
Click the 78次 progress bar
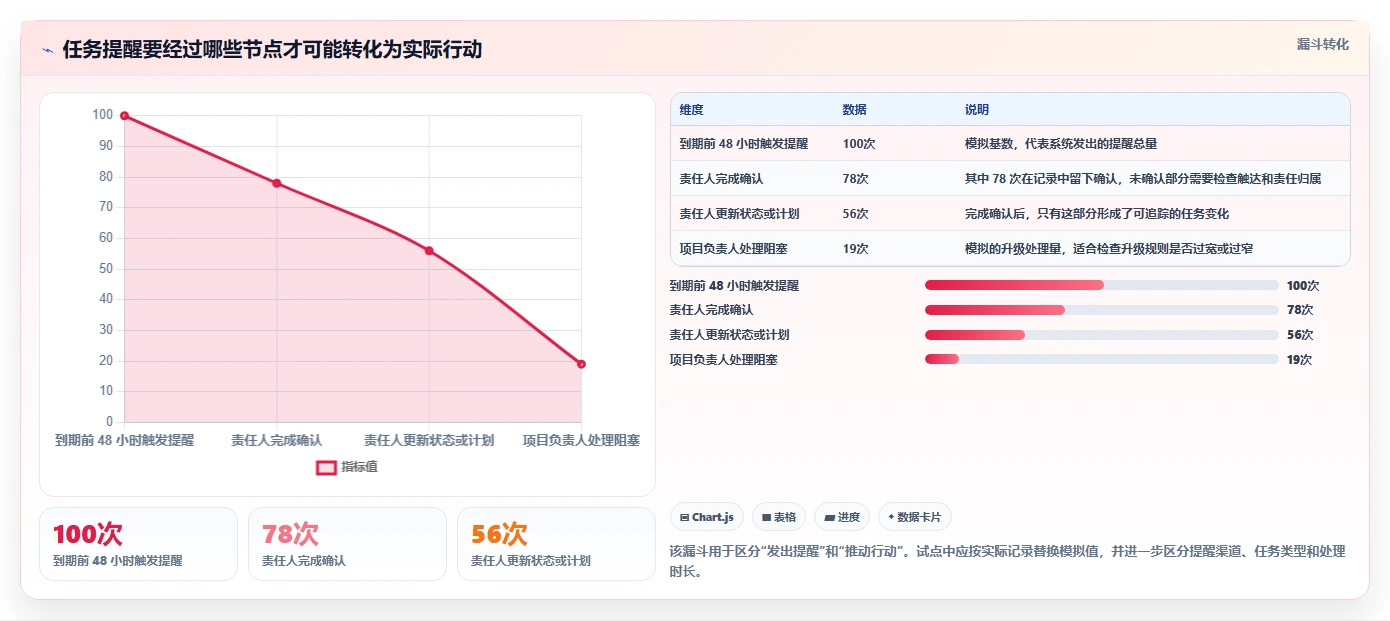[1102, 310]
